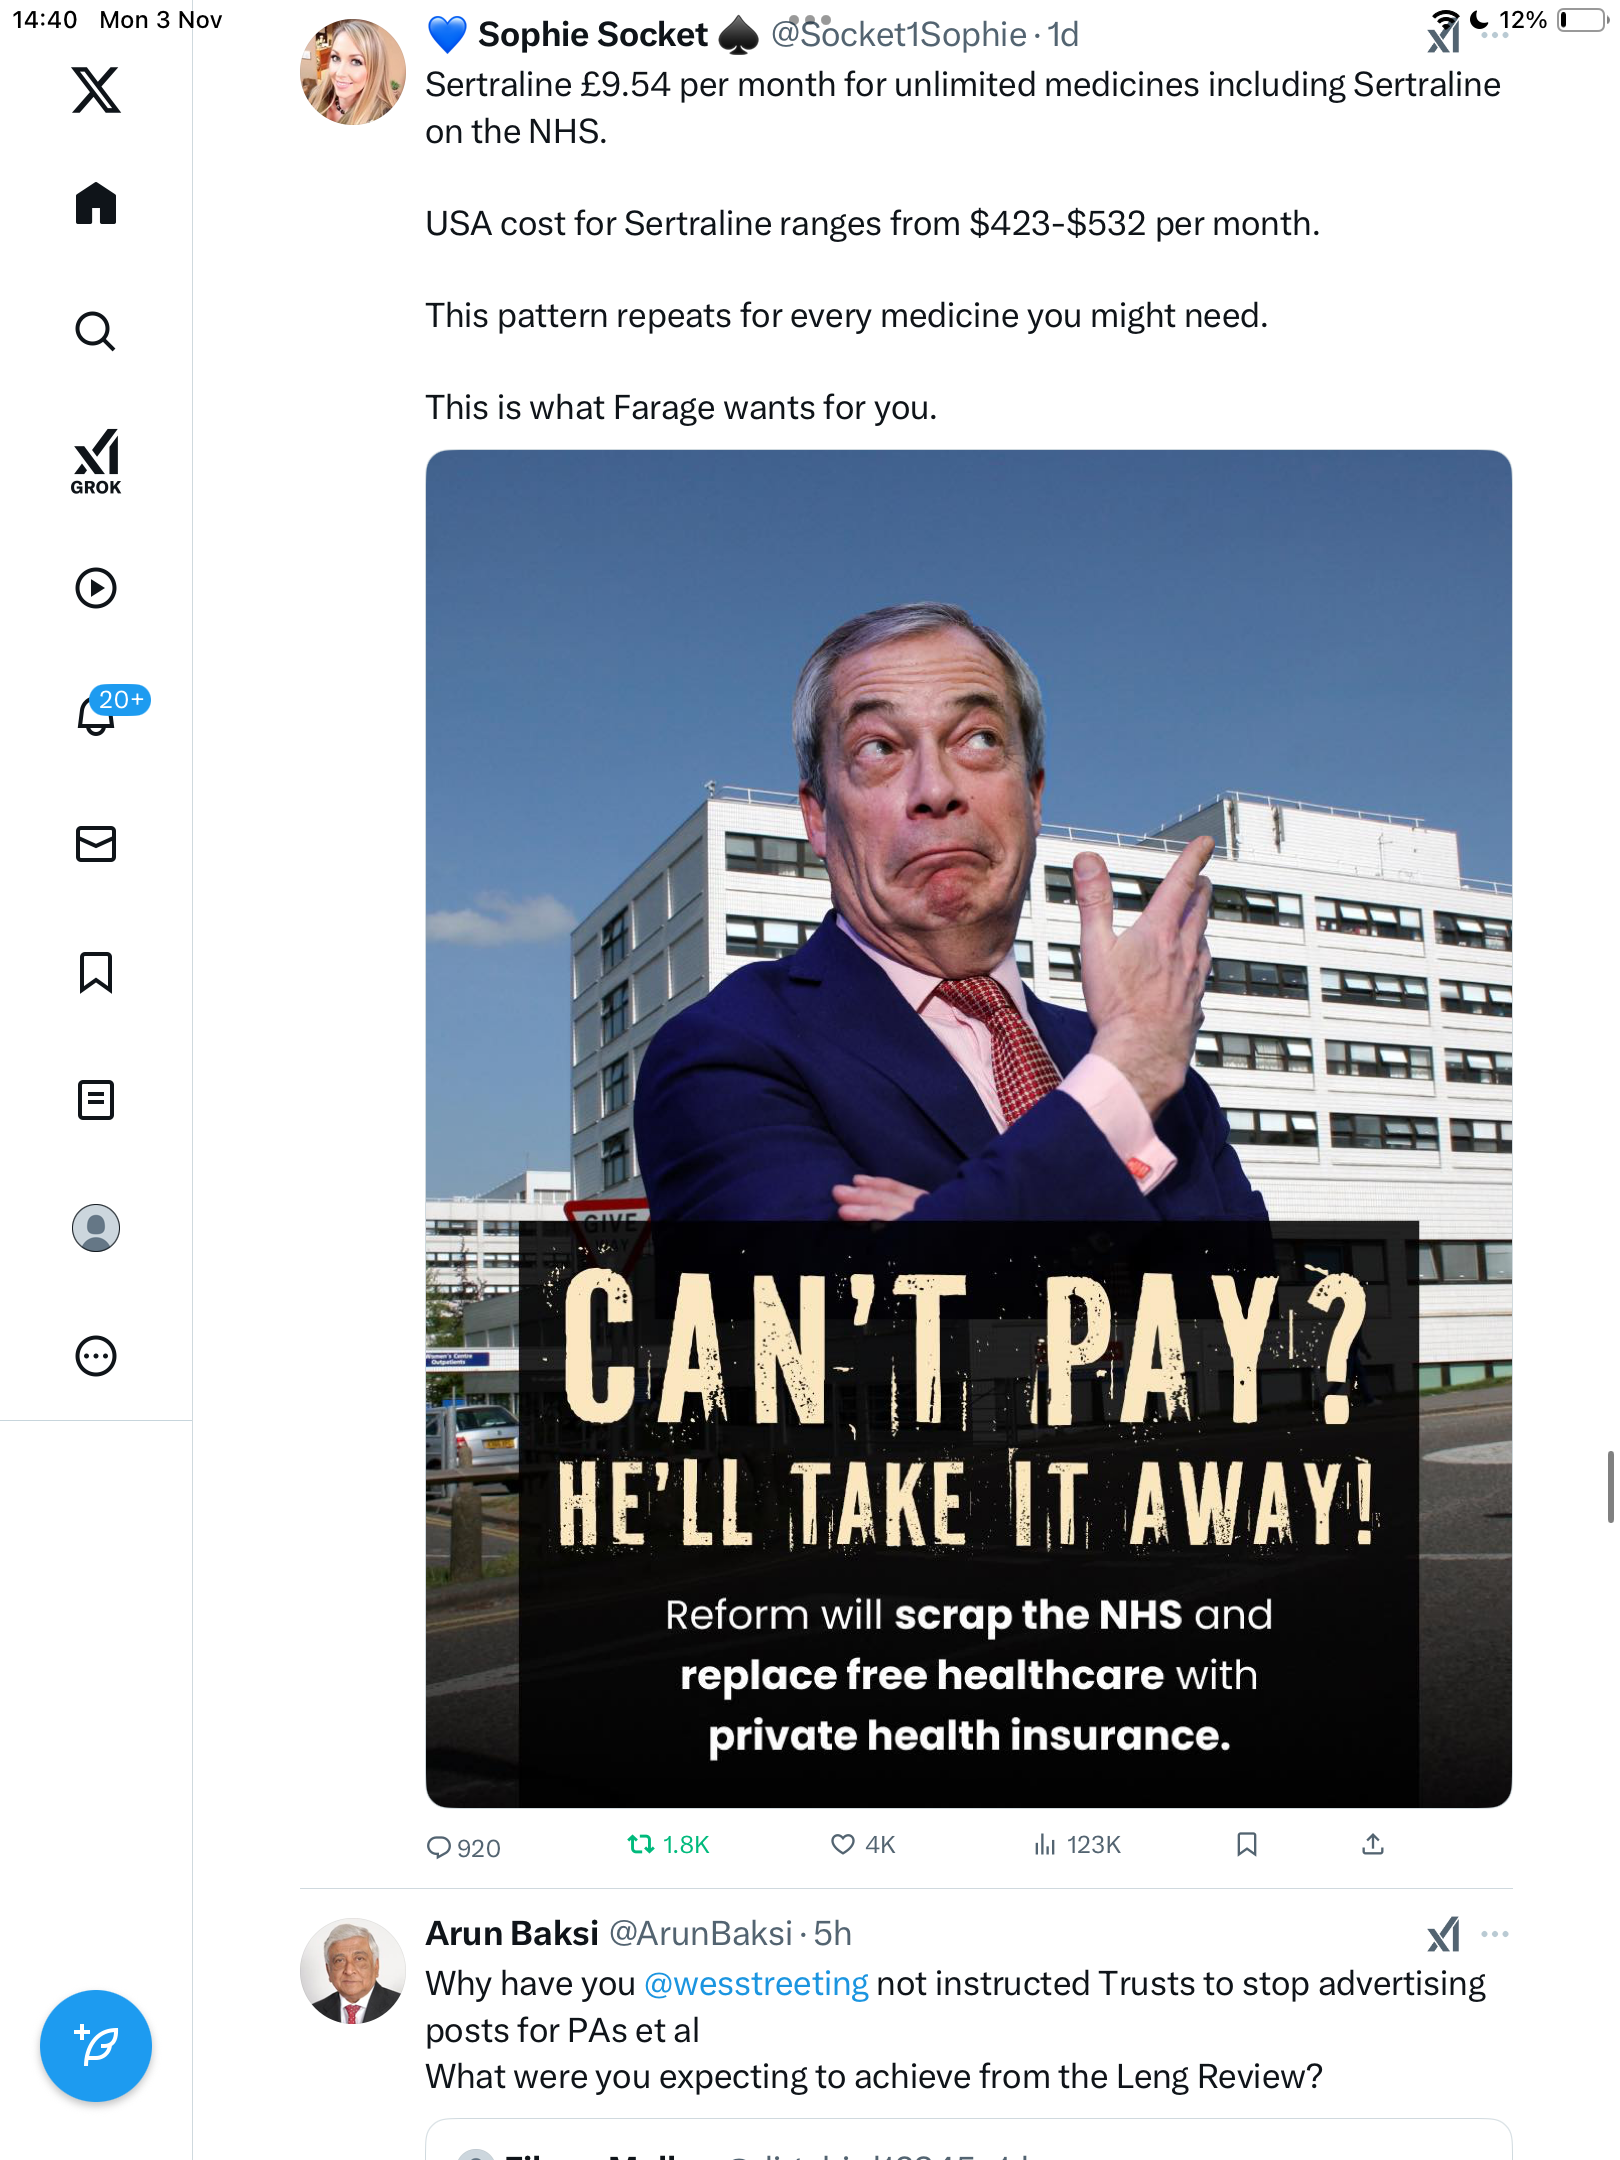Screen dimensions: 1620x2160
Task: Open the profile avatar in sidebar
Action: point(96,1228)
